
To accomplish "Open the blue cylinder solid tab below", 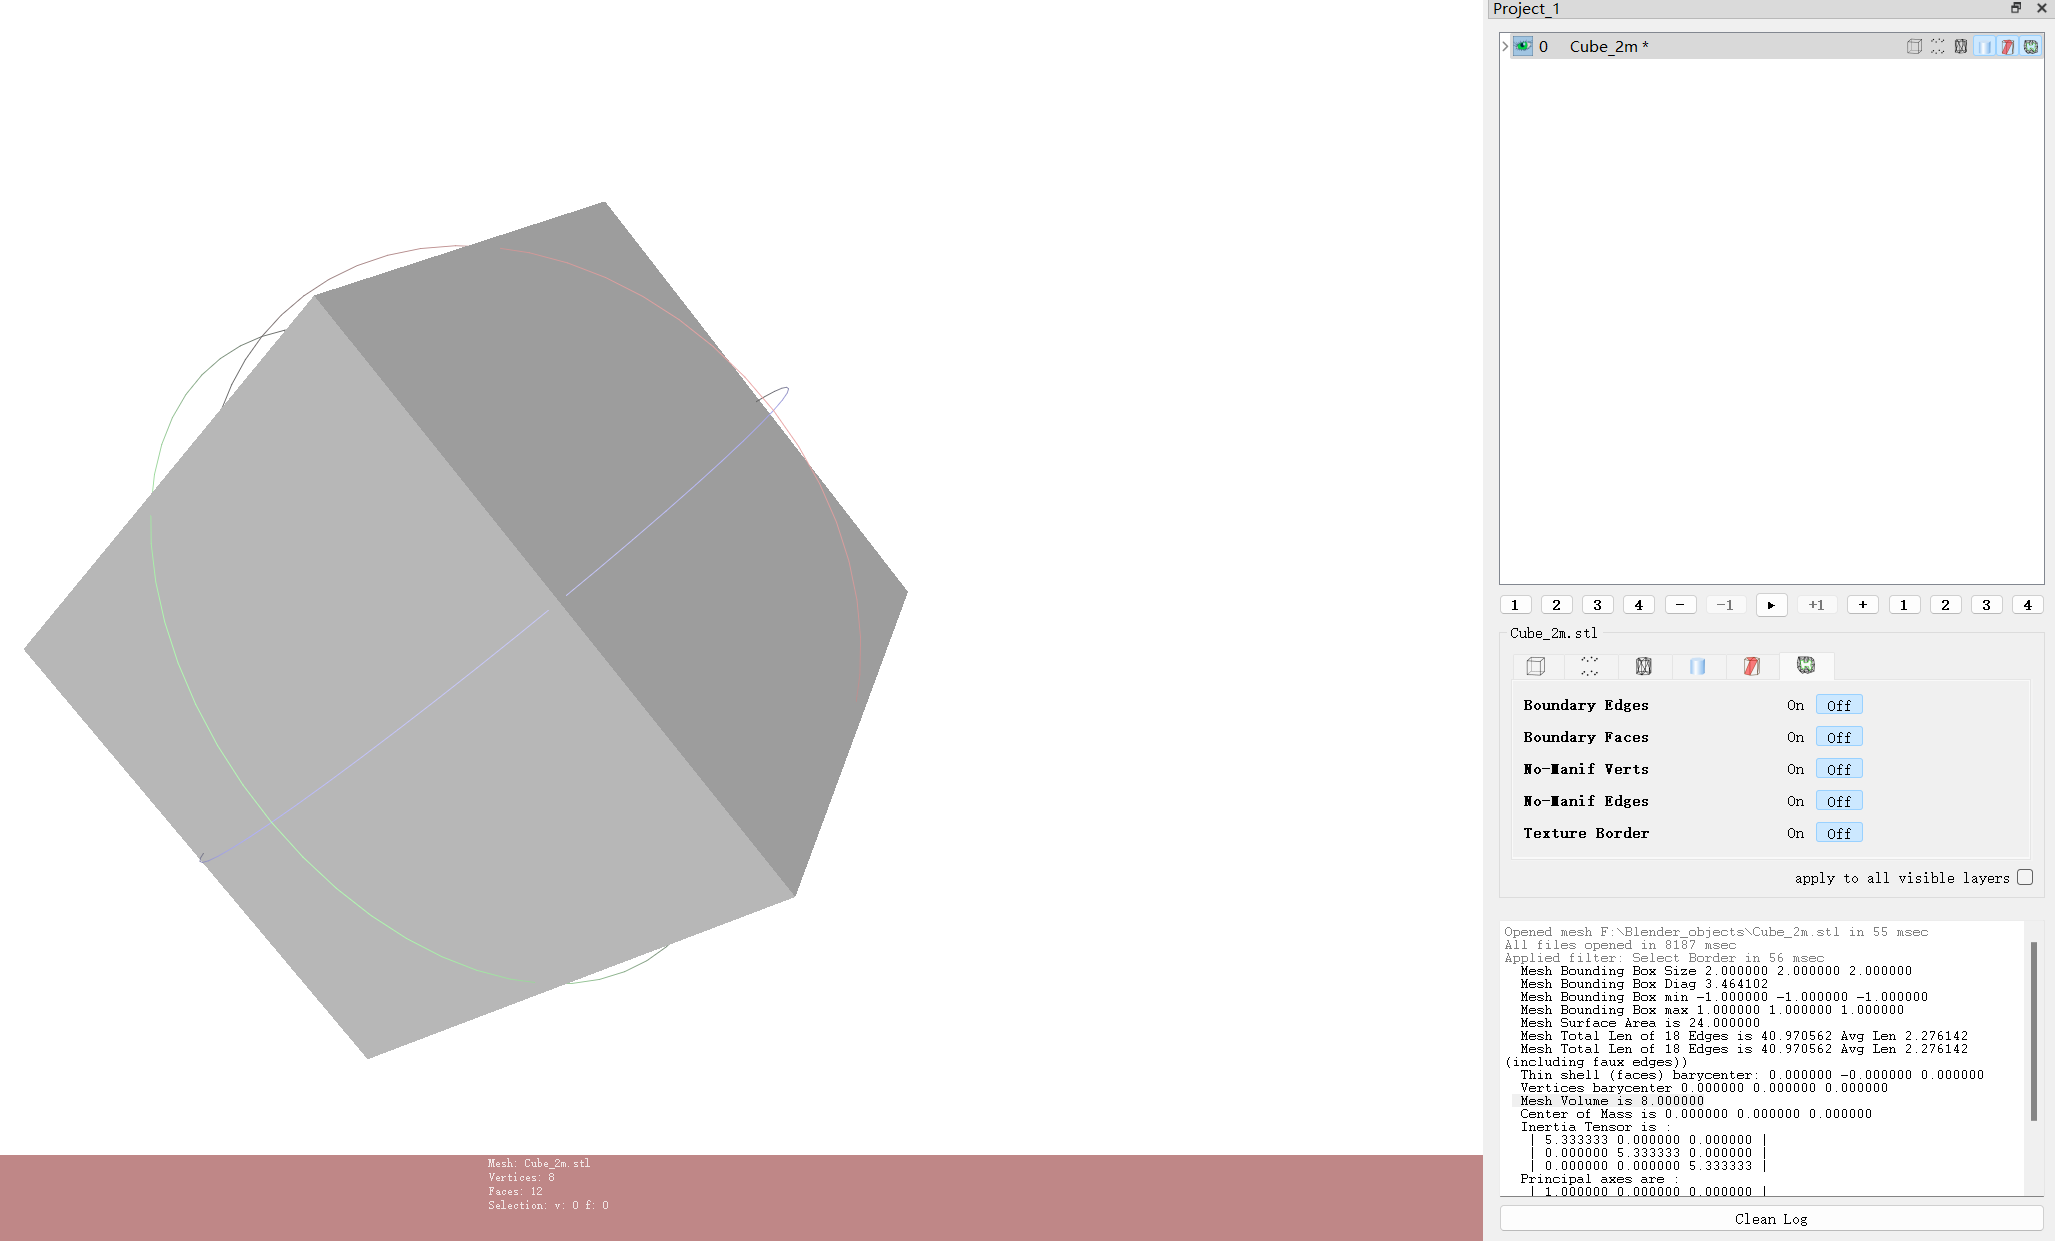I will click(1697, 666).
